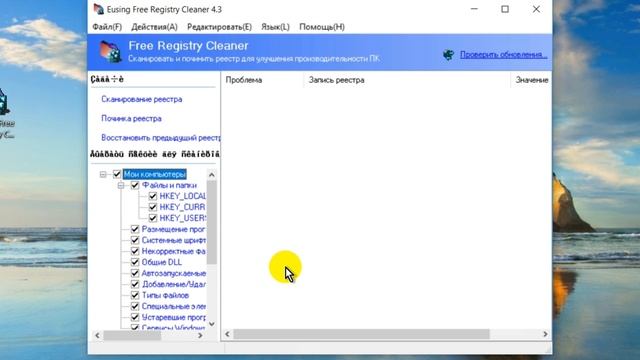Click the Free Registry Cleaner banner logo
This screenshot has height=360, width=640.
coord(110,51)
